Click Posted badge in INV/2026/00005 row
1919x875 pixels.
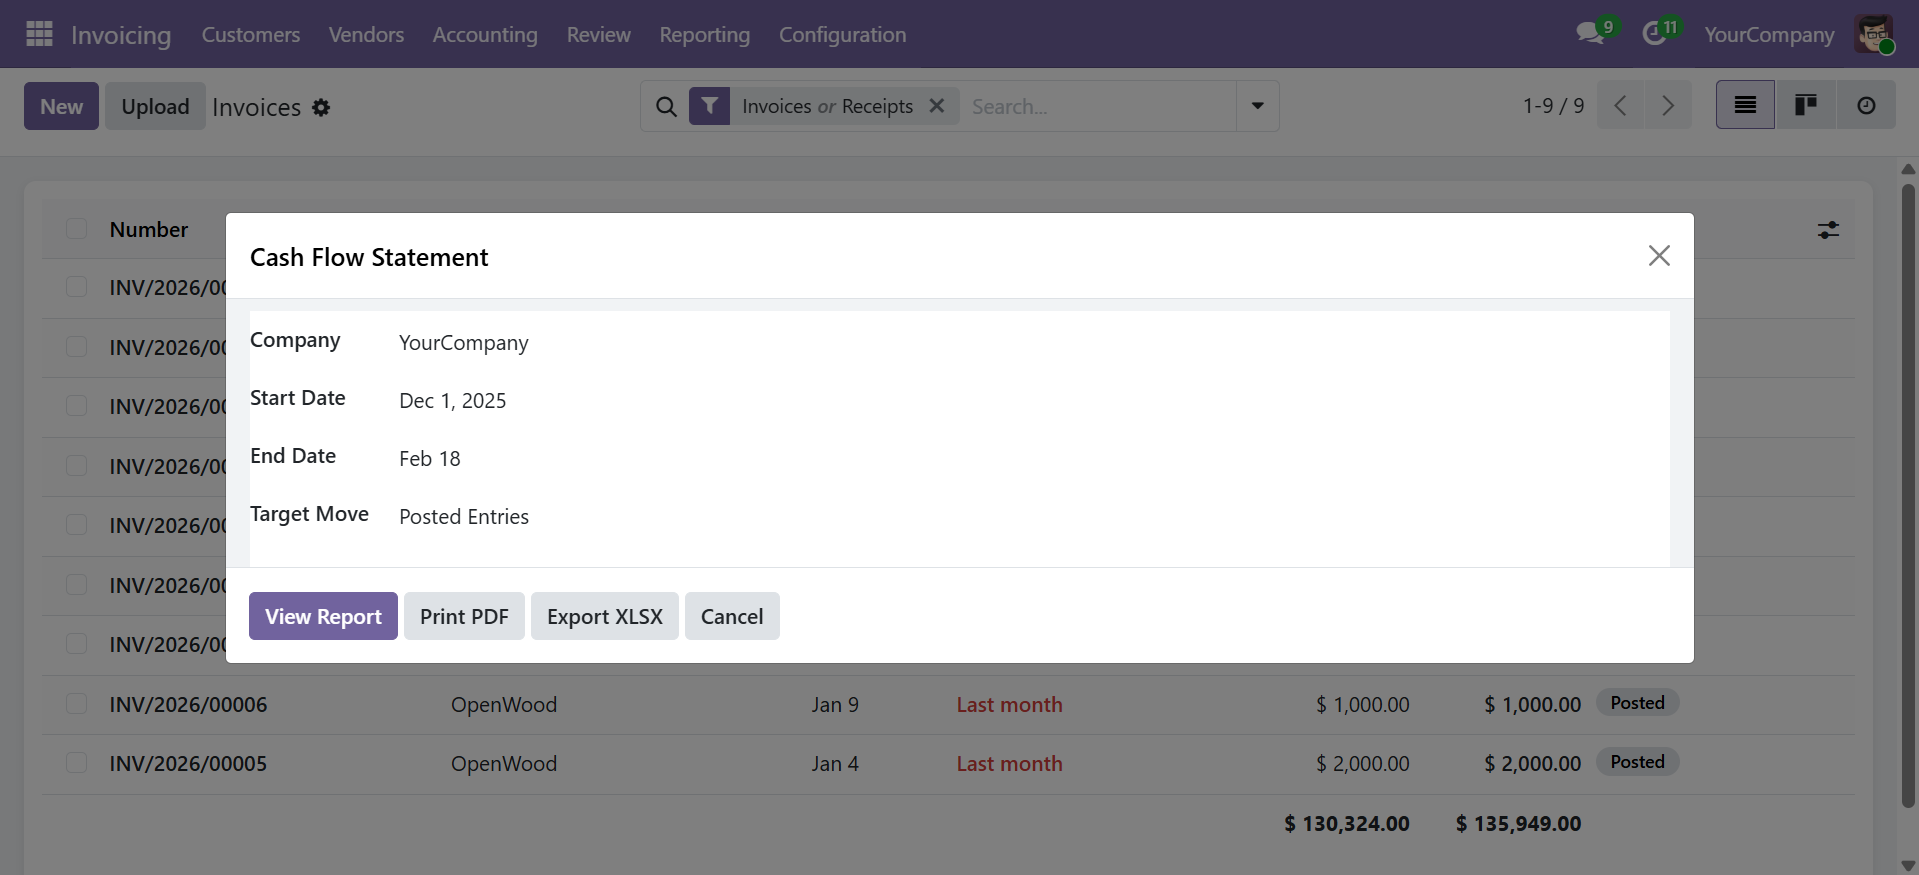[1637, 762]
